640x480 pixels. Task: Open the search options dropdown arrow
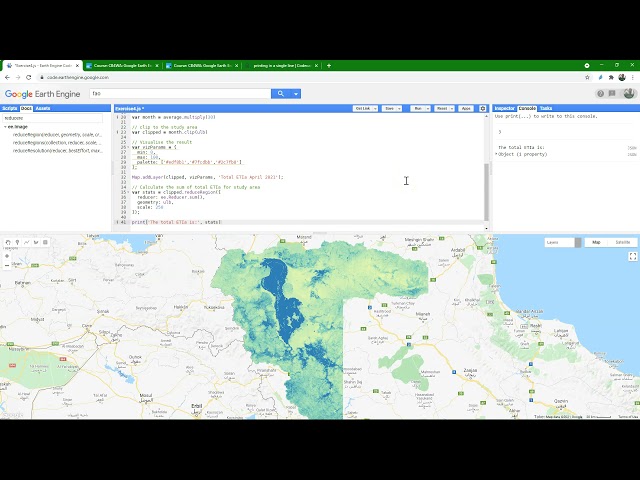tap(296, 93)
